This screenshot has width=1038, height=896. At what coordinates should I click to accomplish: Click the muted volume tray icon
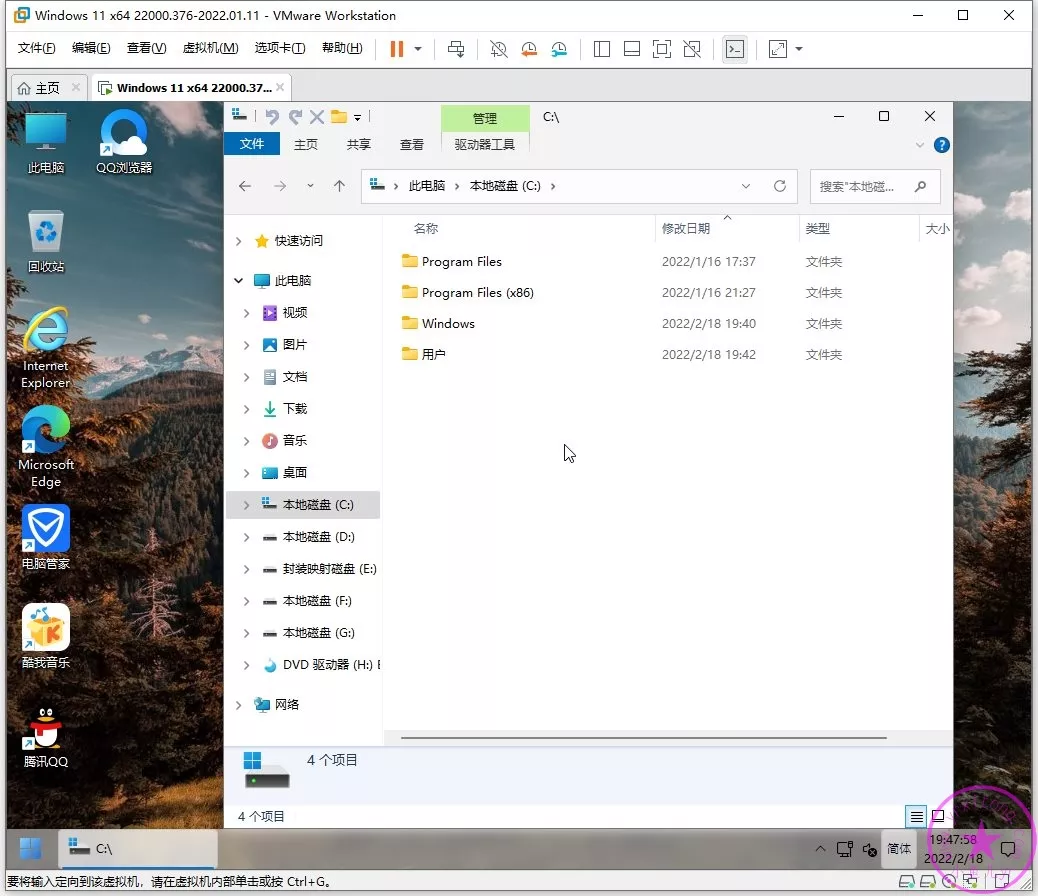868,849
